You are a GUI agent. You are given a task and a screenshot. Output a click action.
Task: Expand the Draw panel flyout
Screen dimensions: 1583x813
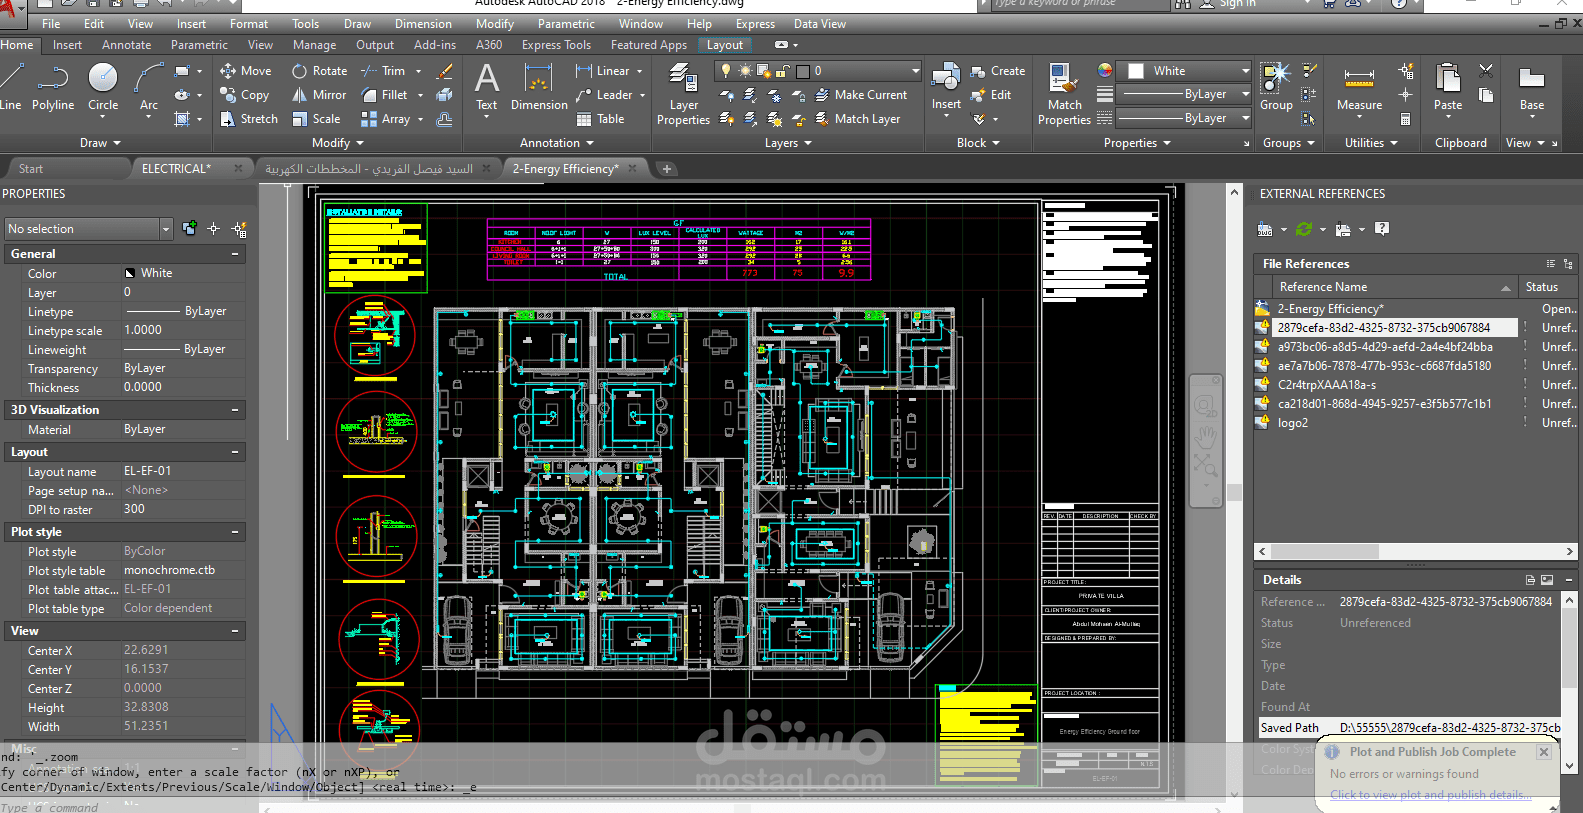100,143
